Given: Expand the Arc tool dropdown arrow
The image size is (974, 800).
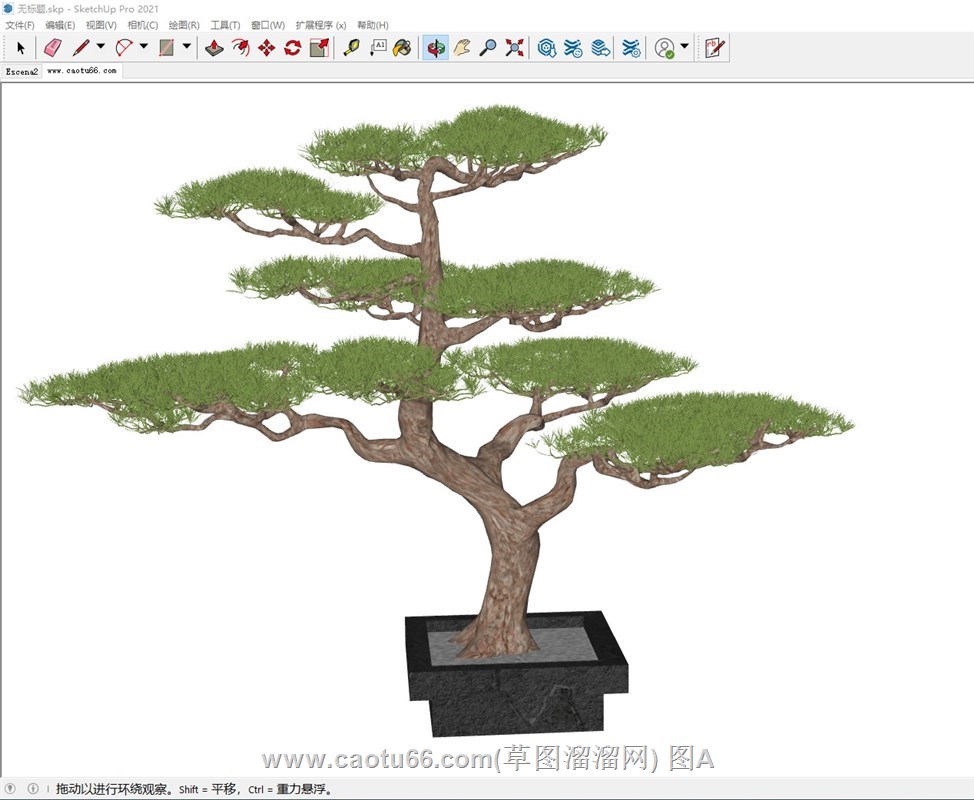Looking at the screenshot, I should click(x=143, y=46).
